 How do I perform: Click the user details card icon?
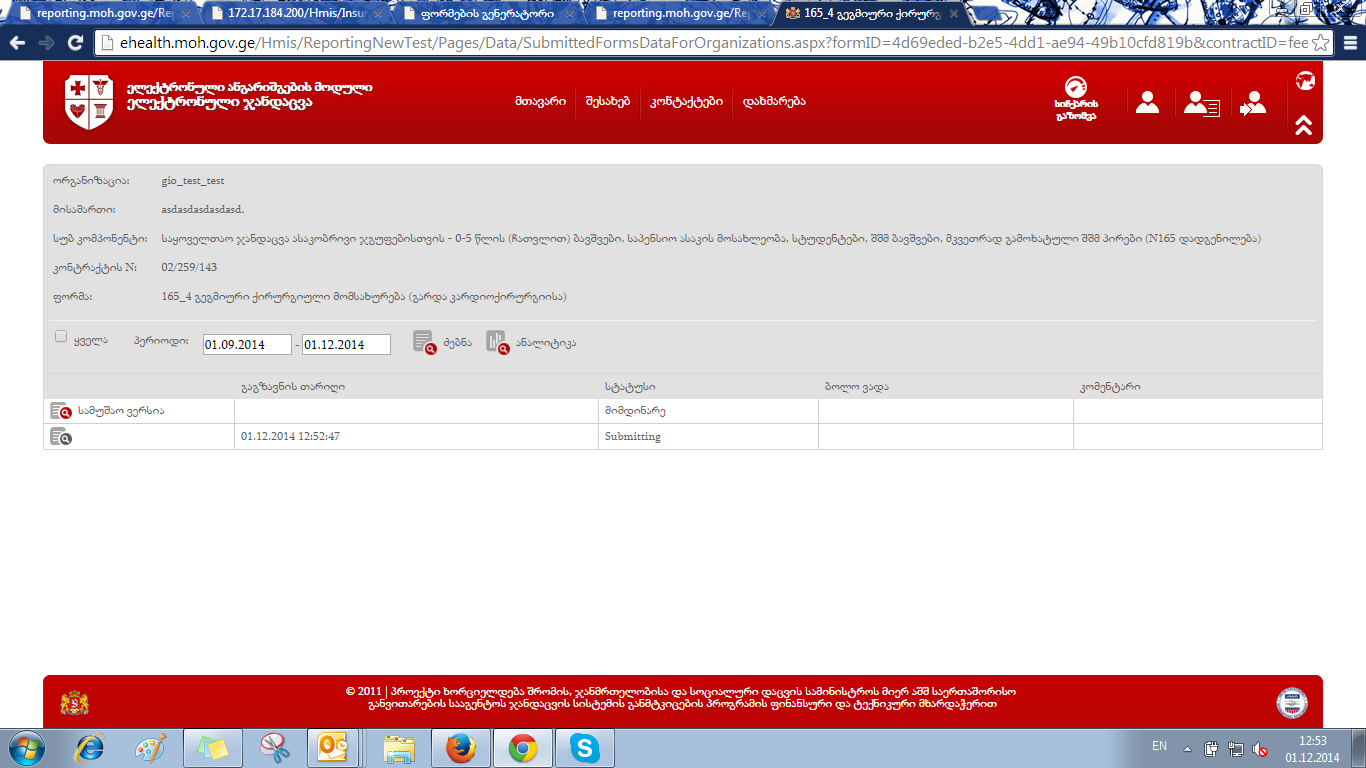[1200, 103]
